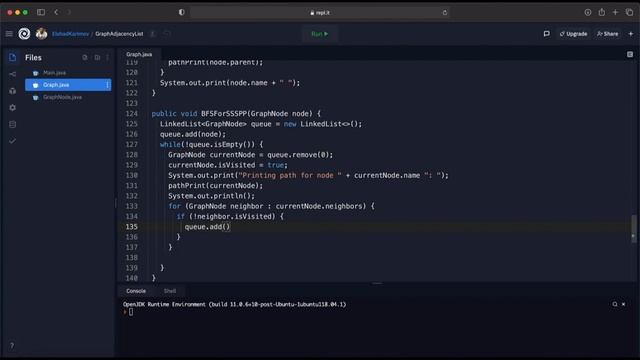Image resolution: width=640 pixels, height=360 pixels.
Task: Click 'System.out.println();' on line 132
Action: [211, 196]
